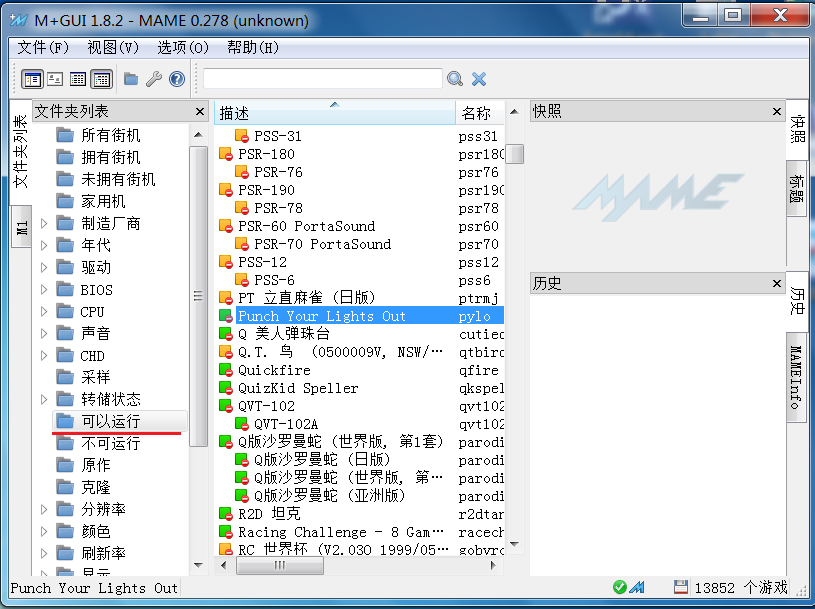815x609 pixels.
Task: Open the 帮助(H) menu
Action: click(x=253, y=48)
